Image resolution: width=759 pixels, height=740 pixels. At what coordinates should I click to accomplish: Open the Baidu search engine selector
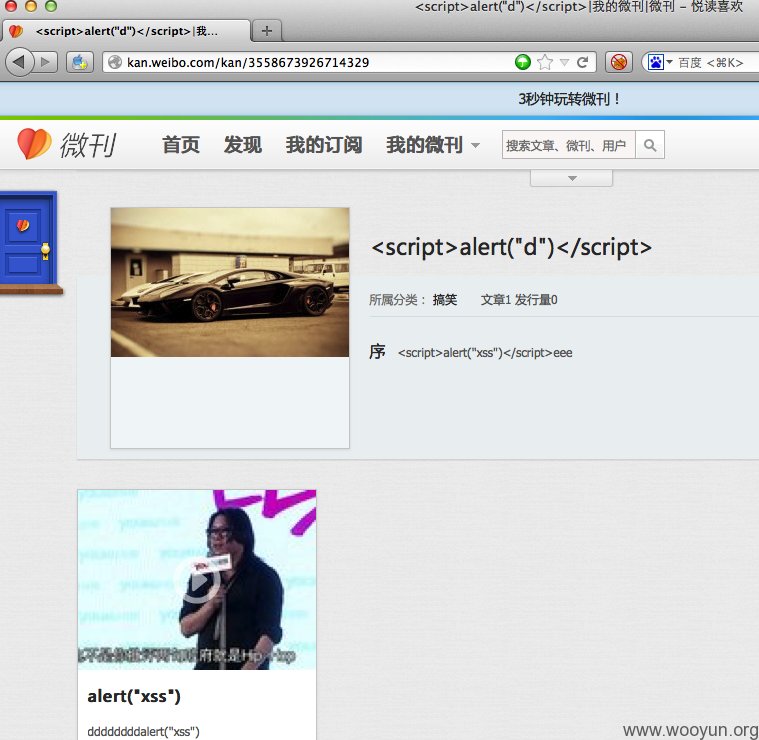coord(660,62)
